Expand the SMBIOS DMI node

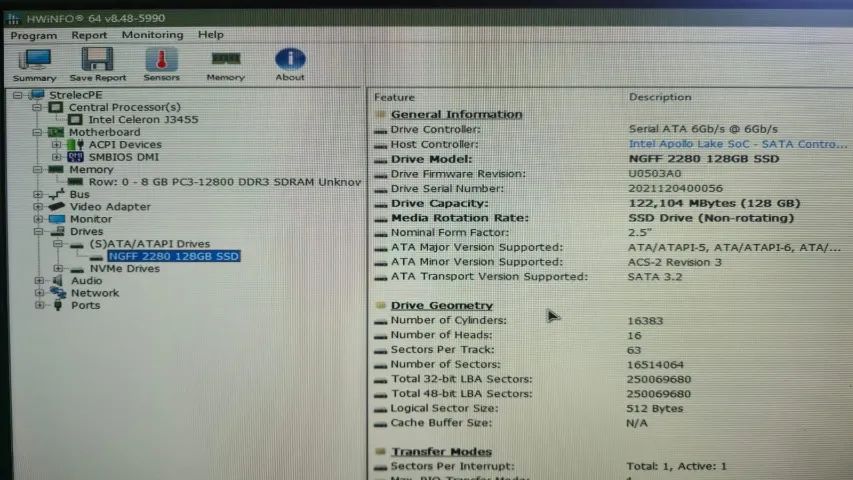click(x=57, y=157)
